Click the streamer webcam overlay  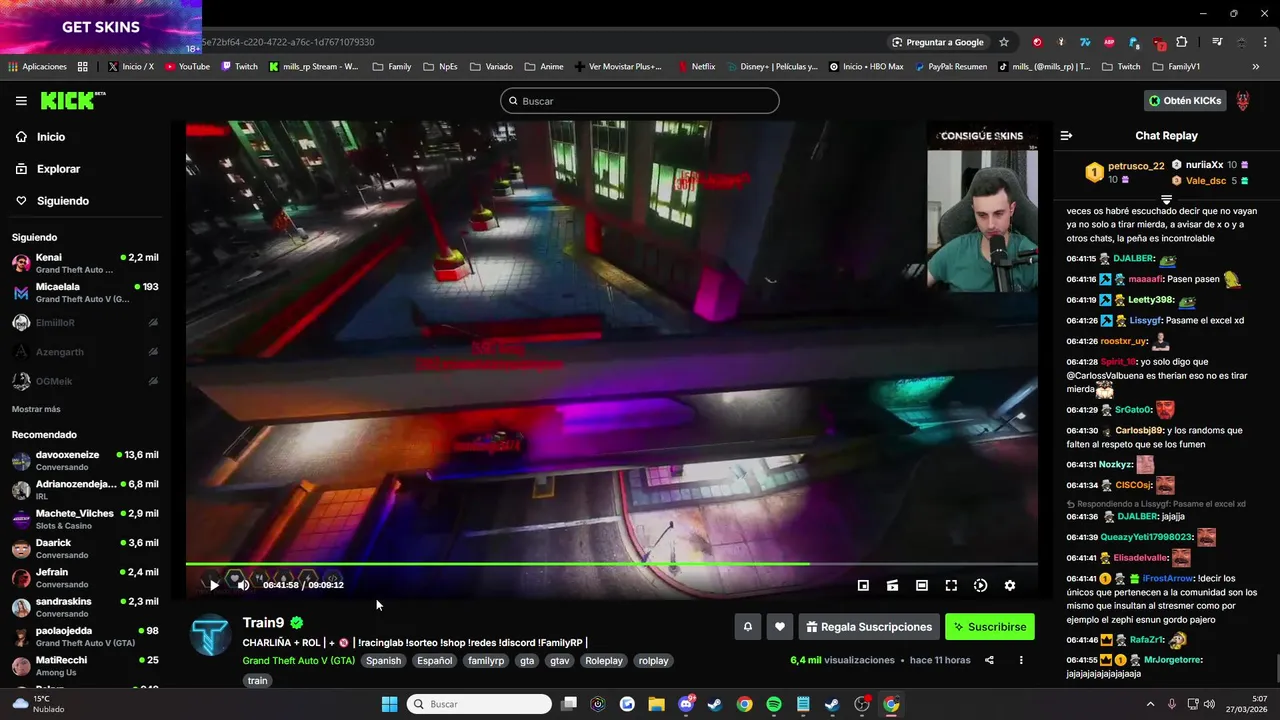click(982, 221)
